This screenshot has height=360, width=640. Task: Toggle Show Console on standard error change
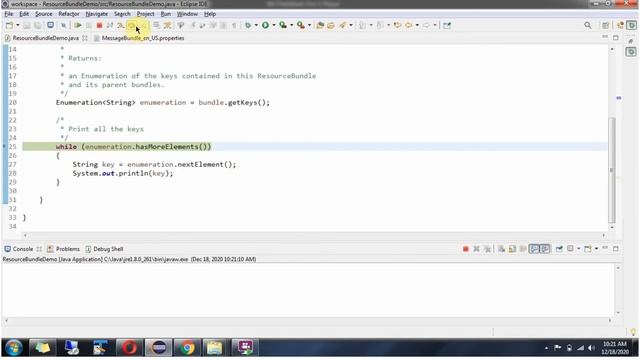[545, 249]
